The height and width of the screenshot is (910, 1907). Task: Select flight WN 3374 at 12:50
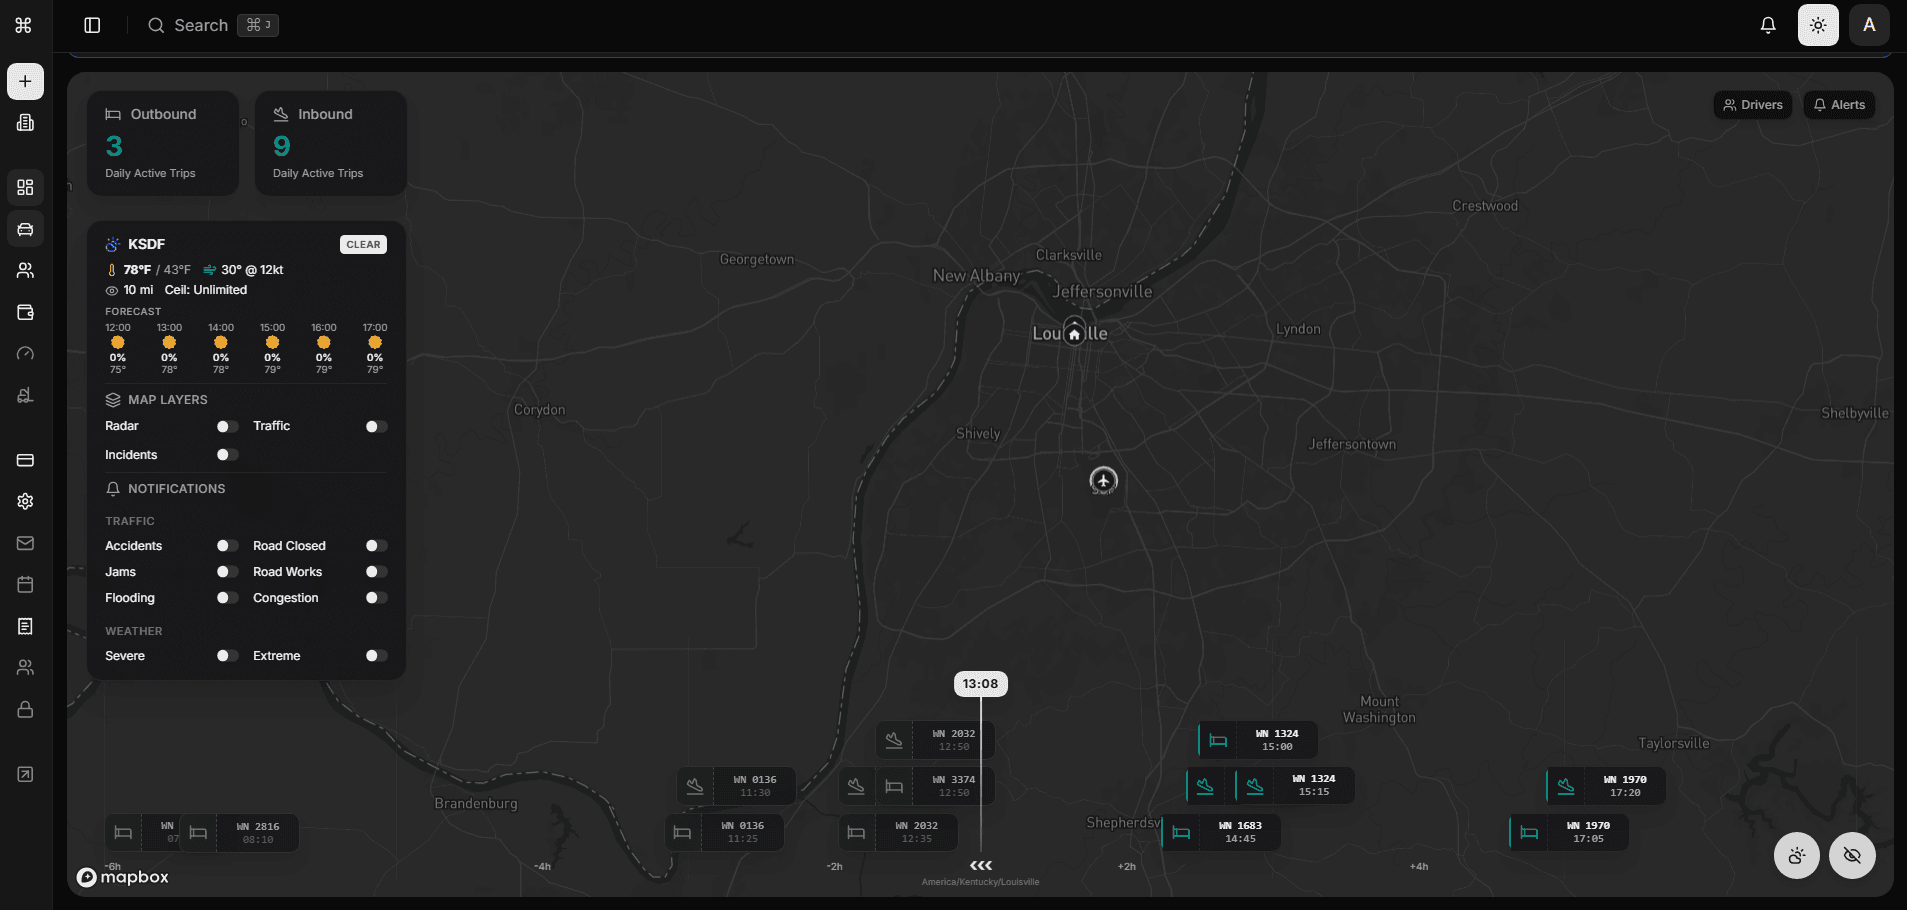coord(935,786)
